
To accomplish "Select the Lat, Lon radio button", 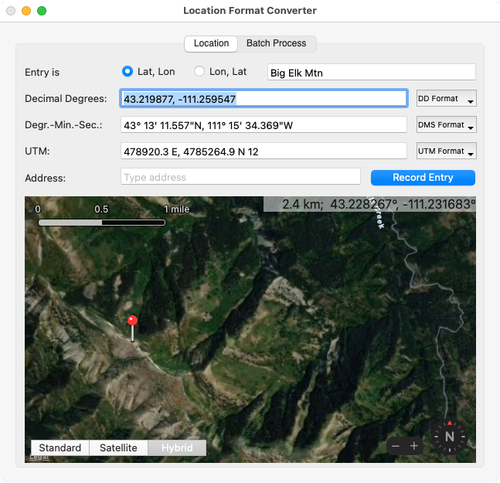I will (127, 71).
